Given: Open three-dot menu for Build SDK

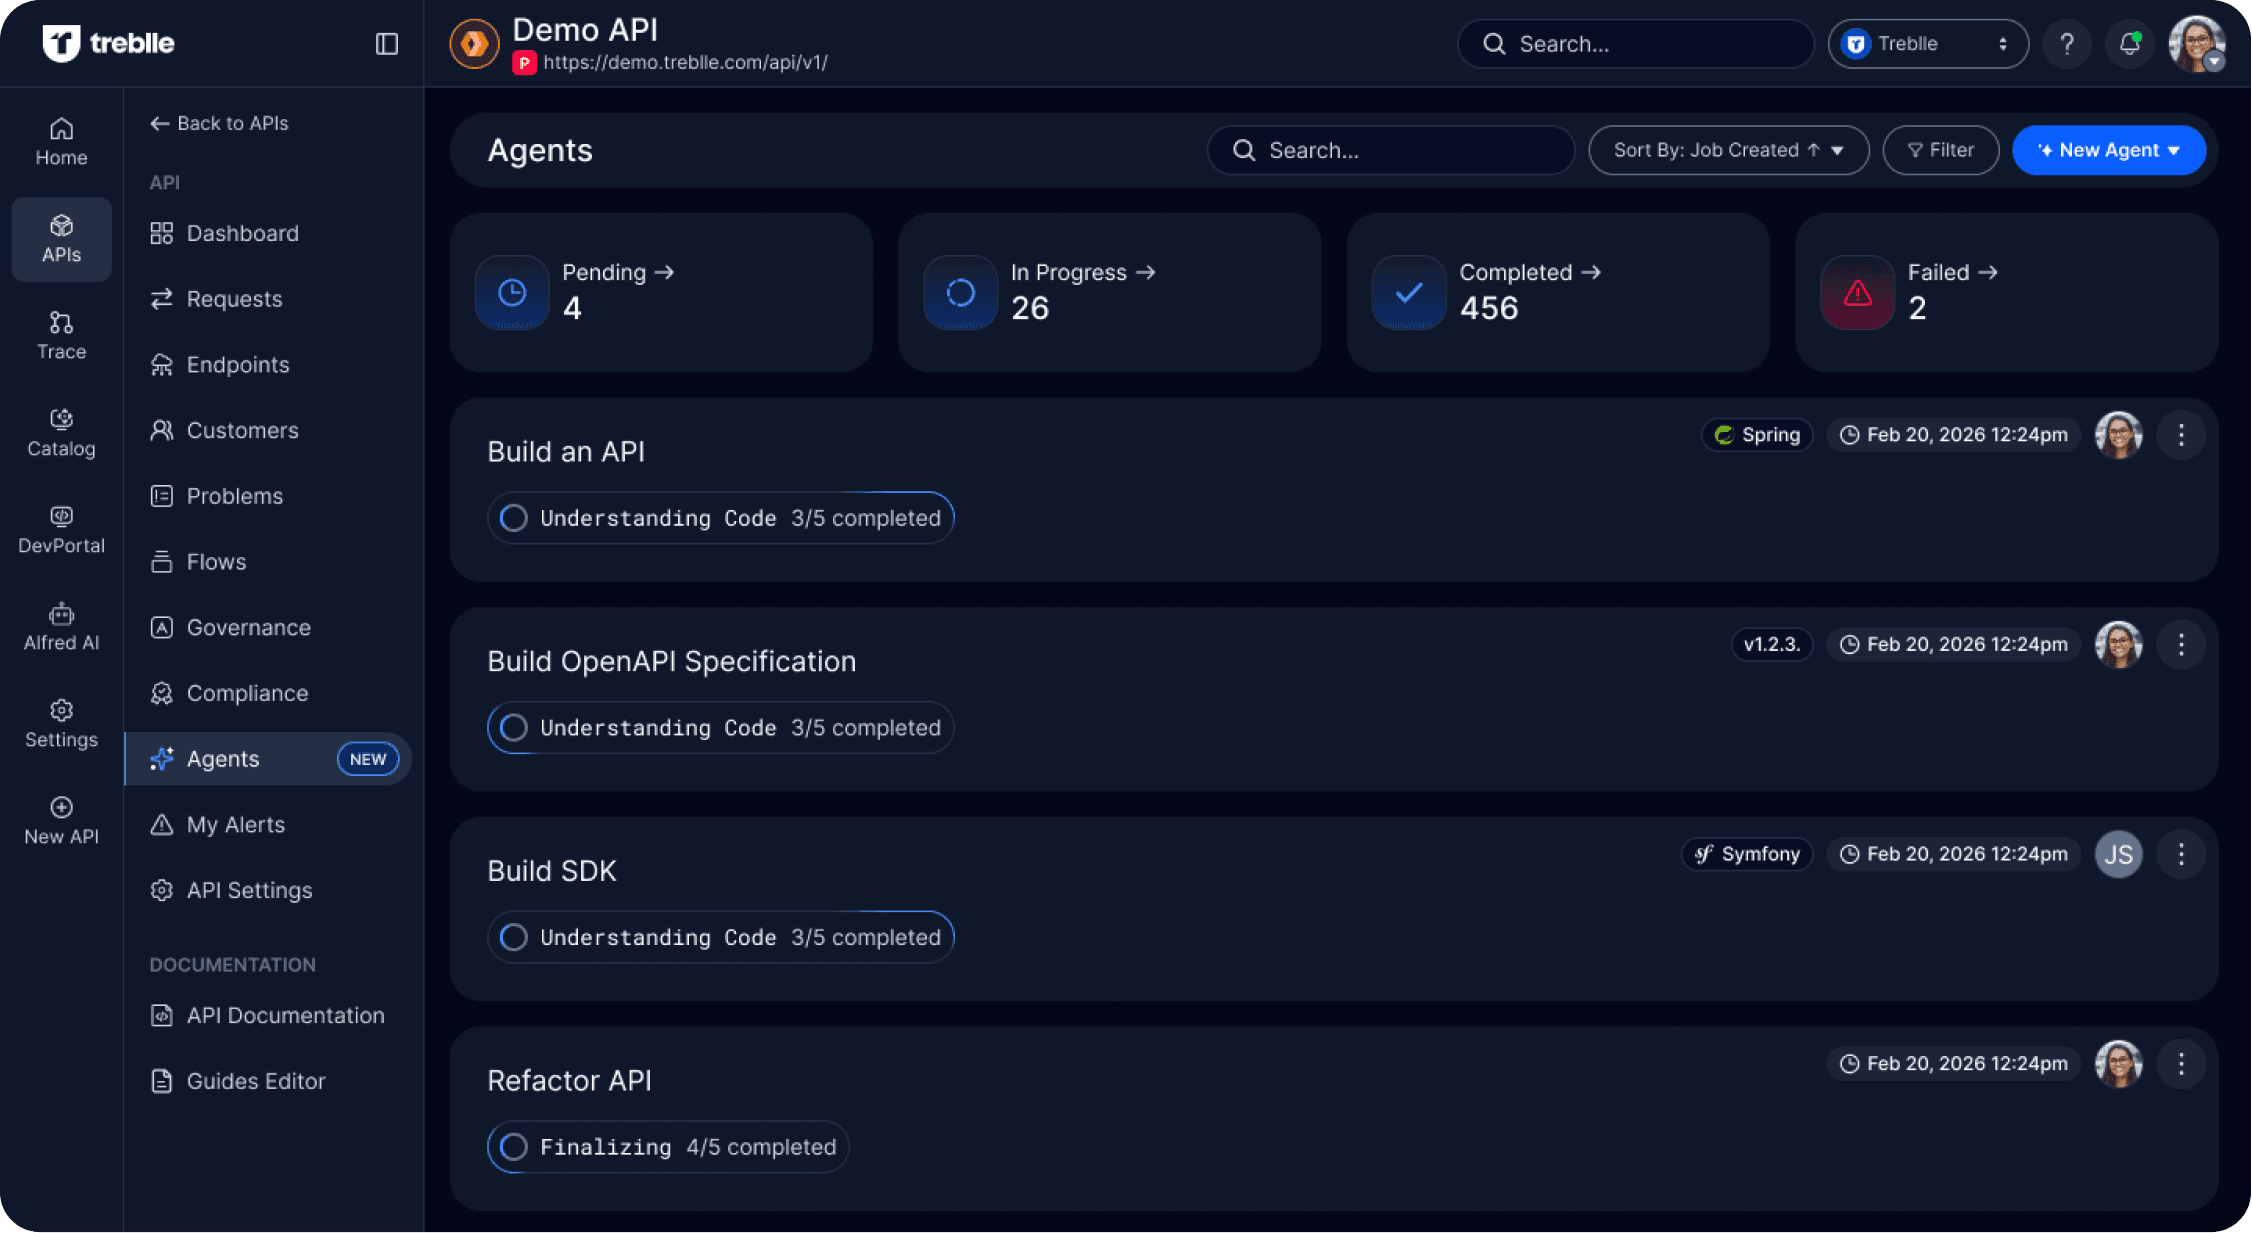Looking at the screenshot, I should click(x=2181, y=854).
